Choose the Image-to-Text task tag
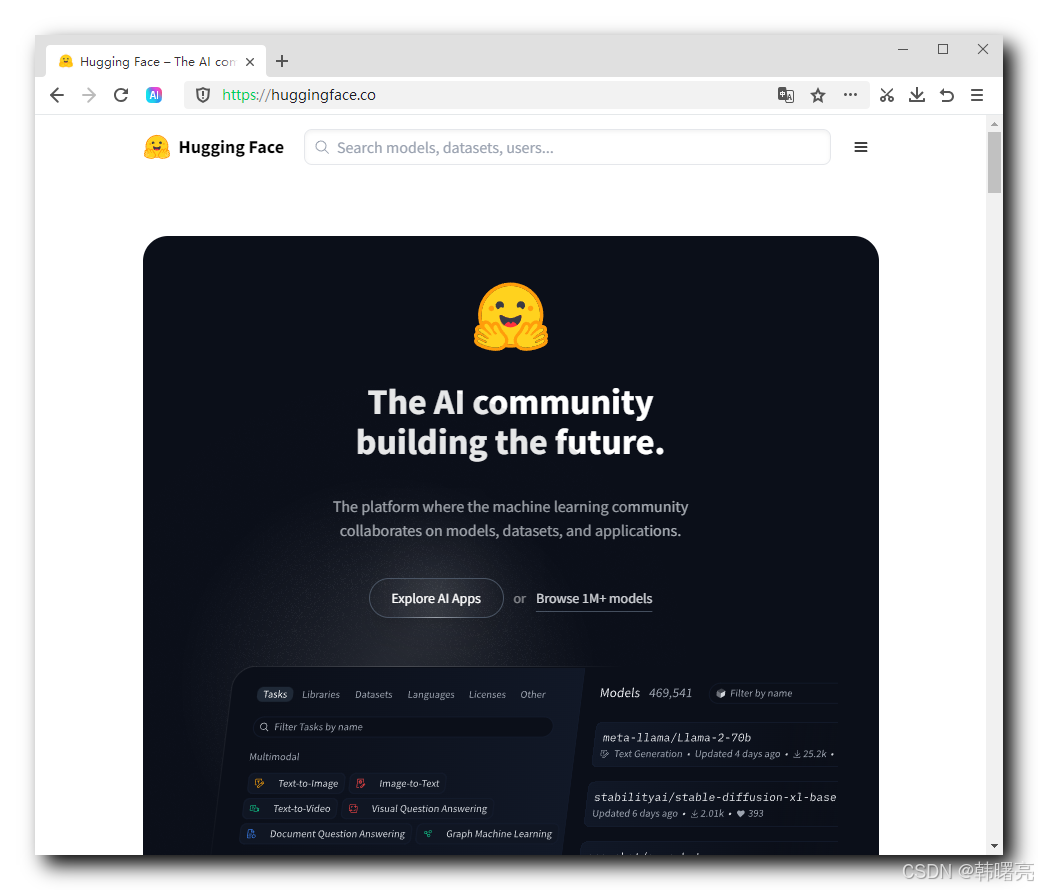This screenshot has height=890, width=1038. (x=397, y=783)
